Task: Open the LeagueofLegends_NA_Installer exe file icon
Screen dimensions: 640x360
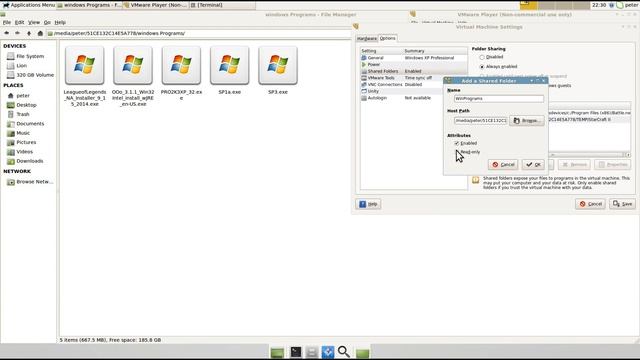Action: [84, 65]
